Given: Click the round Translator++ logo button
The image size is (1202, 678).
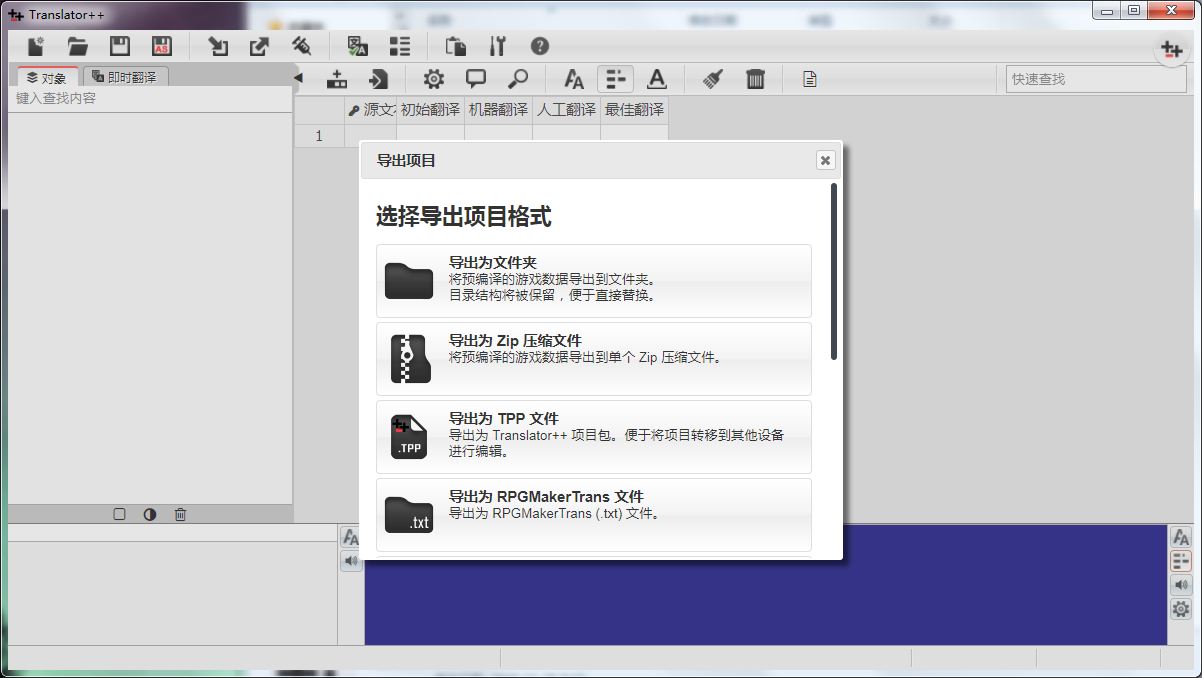Looking at the screenshot, I should pyautogui.click(x=1171, y=50).
